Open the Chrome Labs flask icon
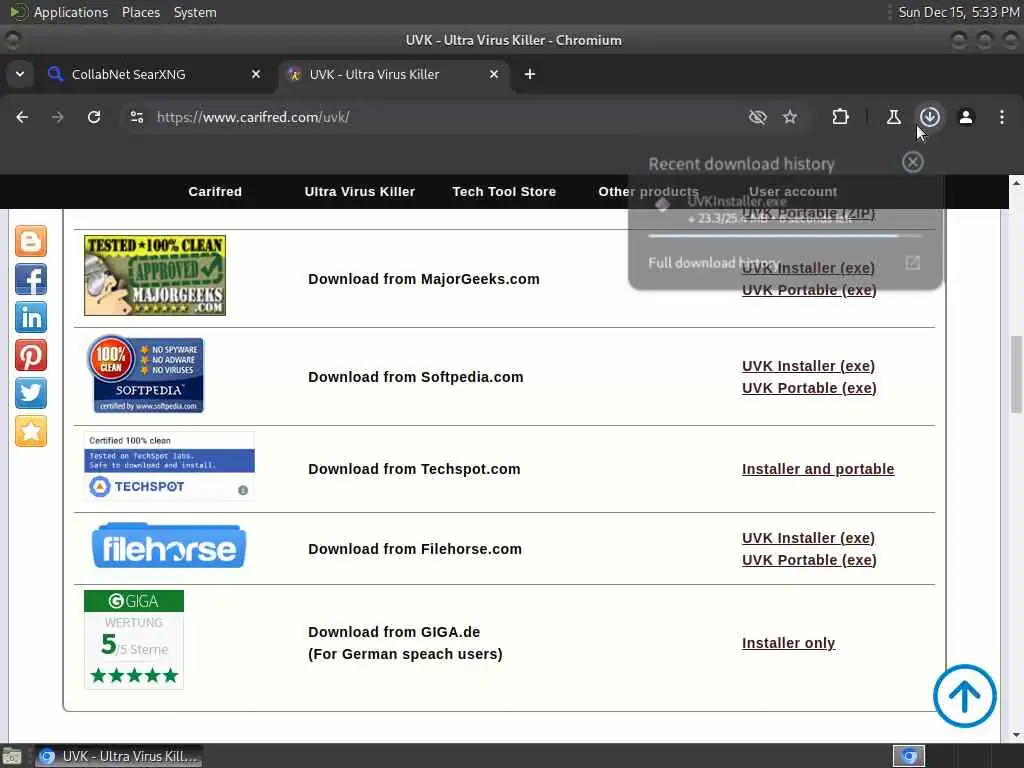 coord(893,117)
